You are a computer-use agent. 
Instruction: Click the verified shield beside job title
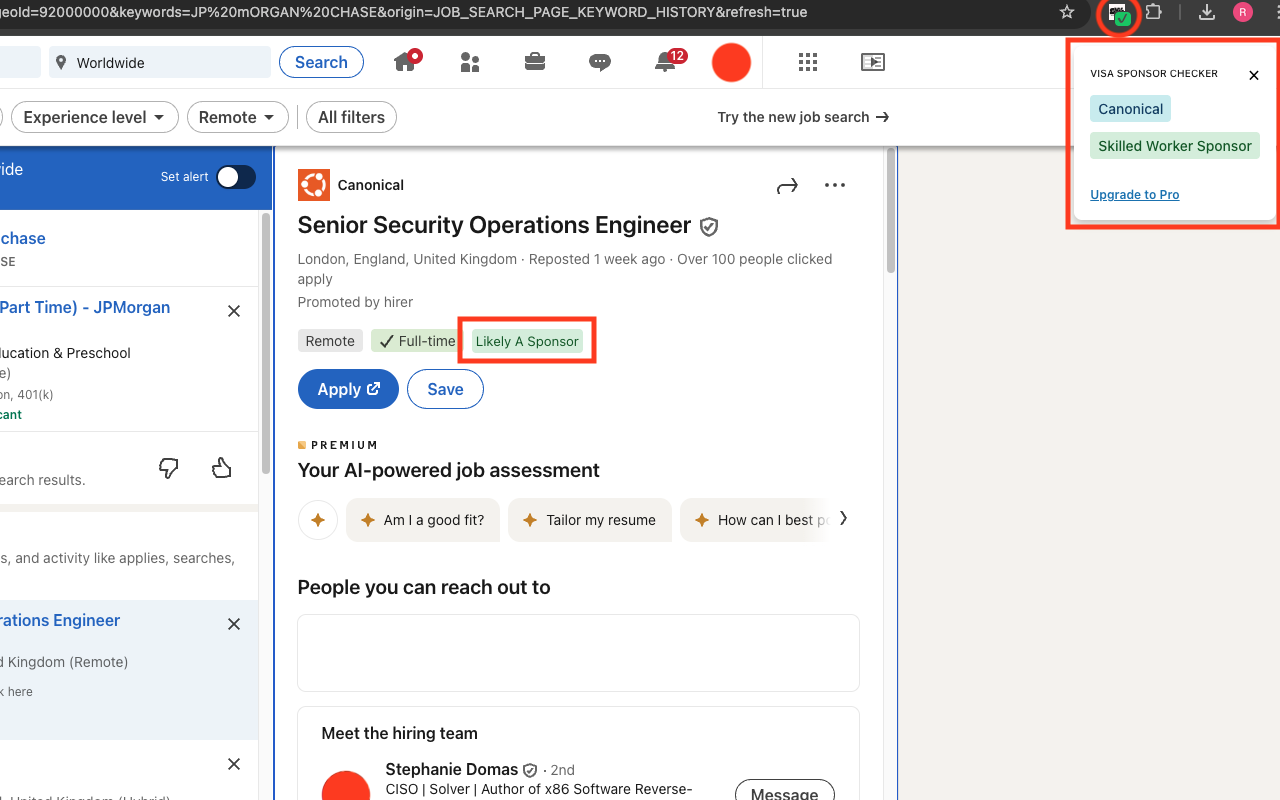point(709,227)
